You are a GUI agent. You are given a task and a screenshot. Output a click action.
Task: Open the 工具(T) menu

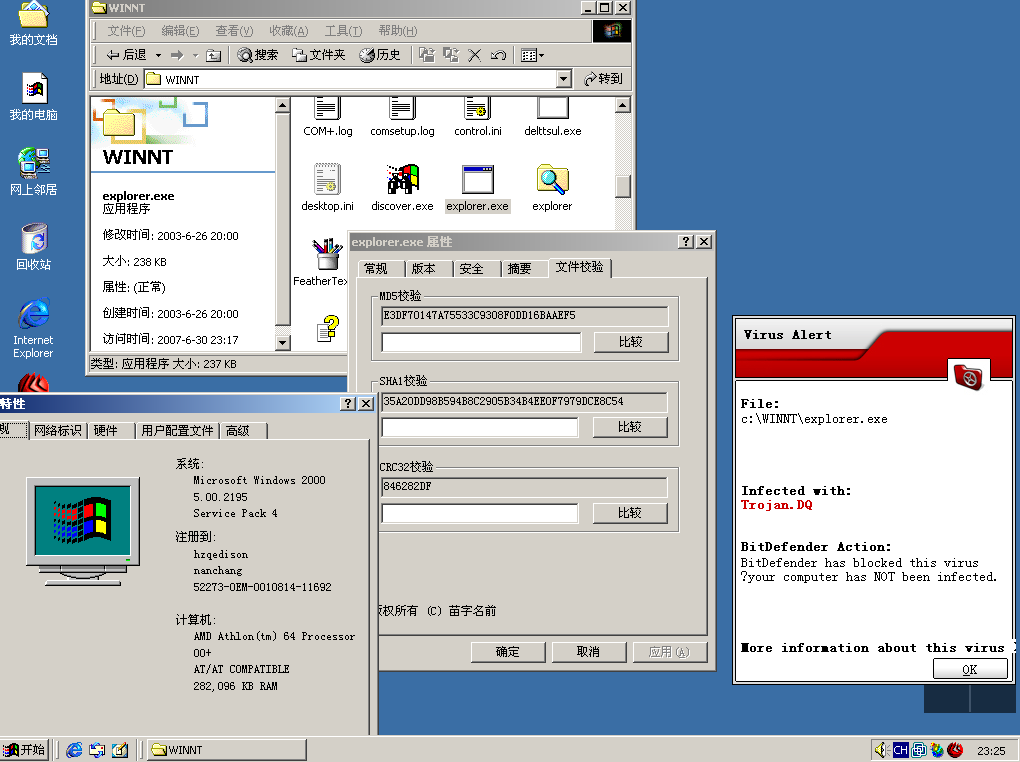[343, 31]
